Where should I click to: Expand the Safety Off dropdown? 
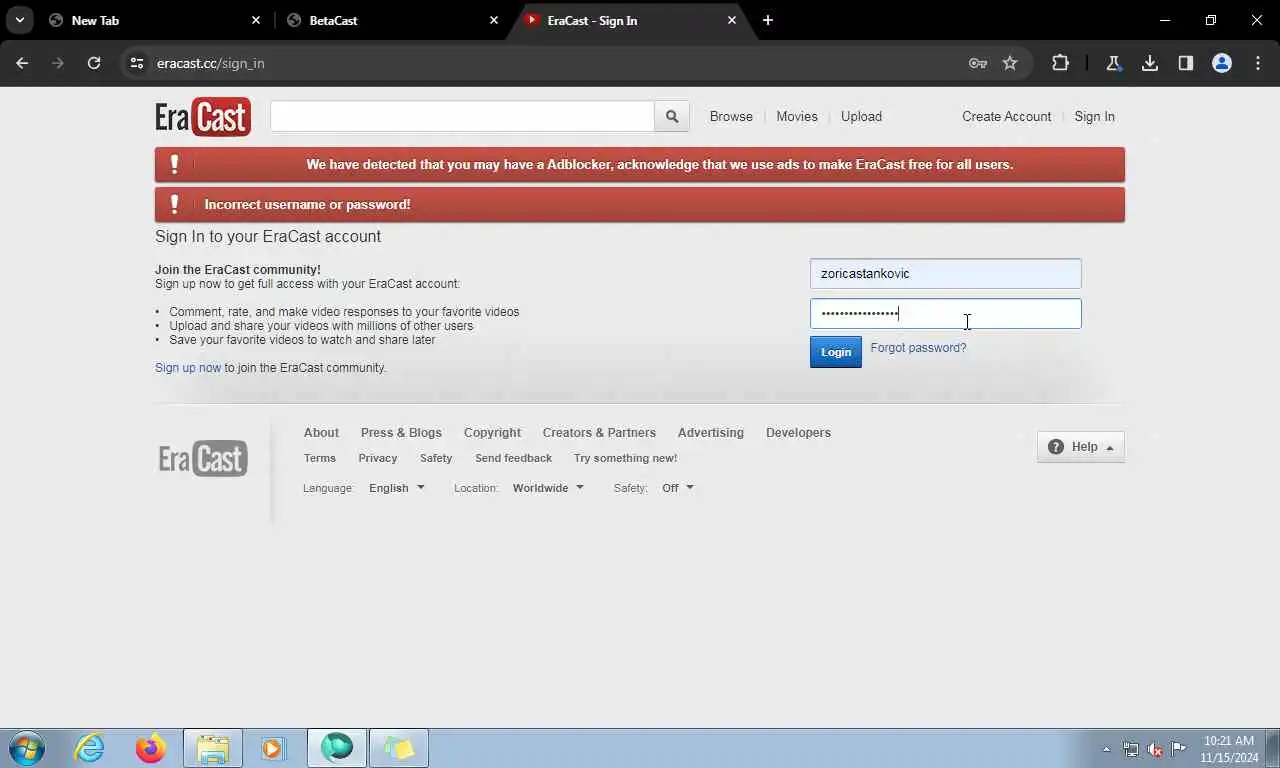click(x=677, y=488)
